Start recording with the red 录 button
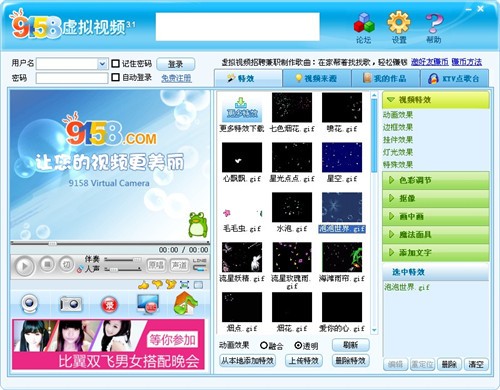Image resolution: width=500 pixels, height=390 pixels. tap(110, 305)
